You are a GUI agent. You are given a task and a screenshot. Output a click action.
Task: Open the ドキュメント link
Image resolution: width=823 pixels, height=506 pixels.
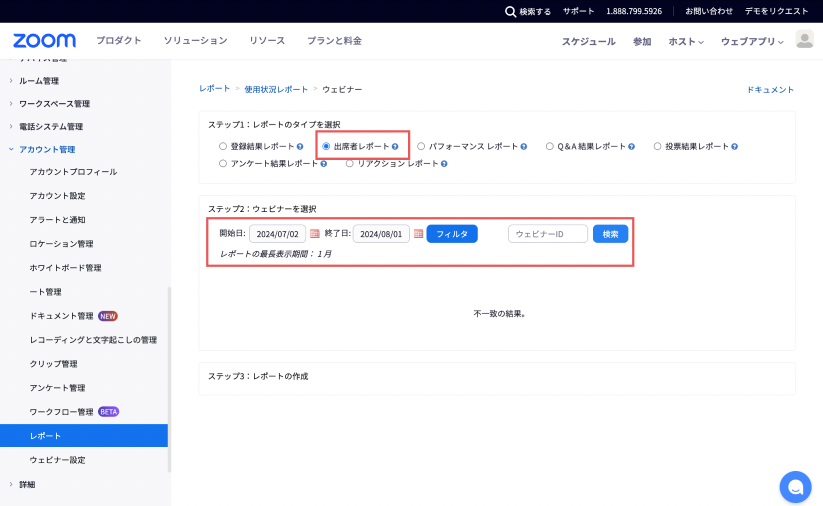[770, 90]
